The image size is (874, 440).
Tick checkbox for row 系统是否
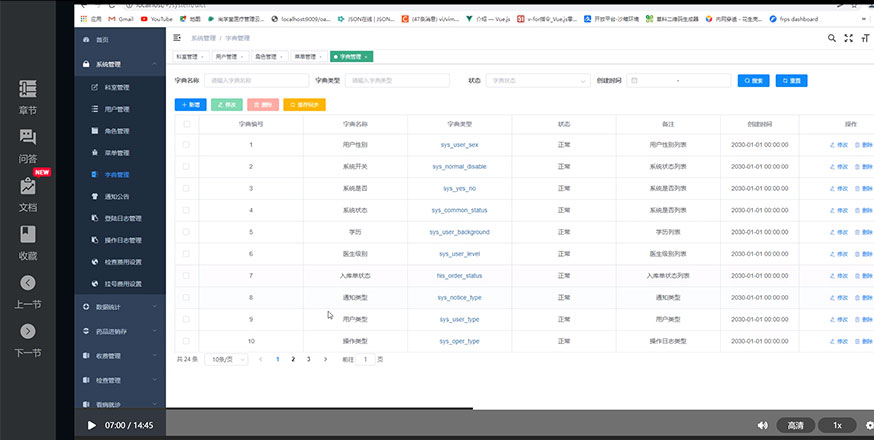point(186,188)
